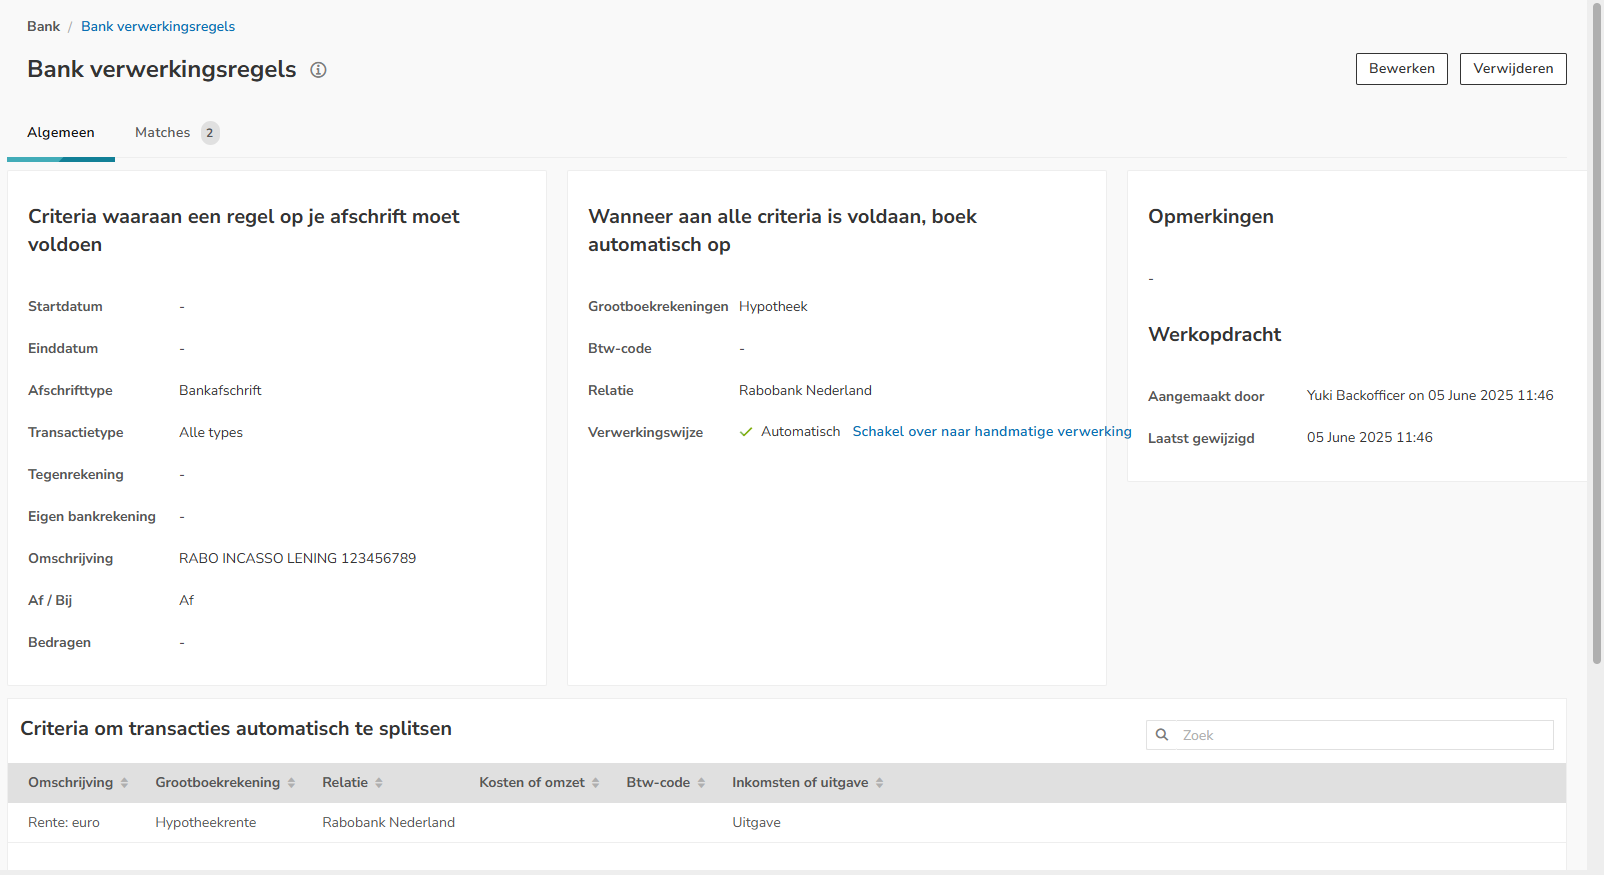Click the Inkomsten of uitgave header label
This screenshot has height=875, width=1604.
[800, 783]
